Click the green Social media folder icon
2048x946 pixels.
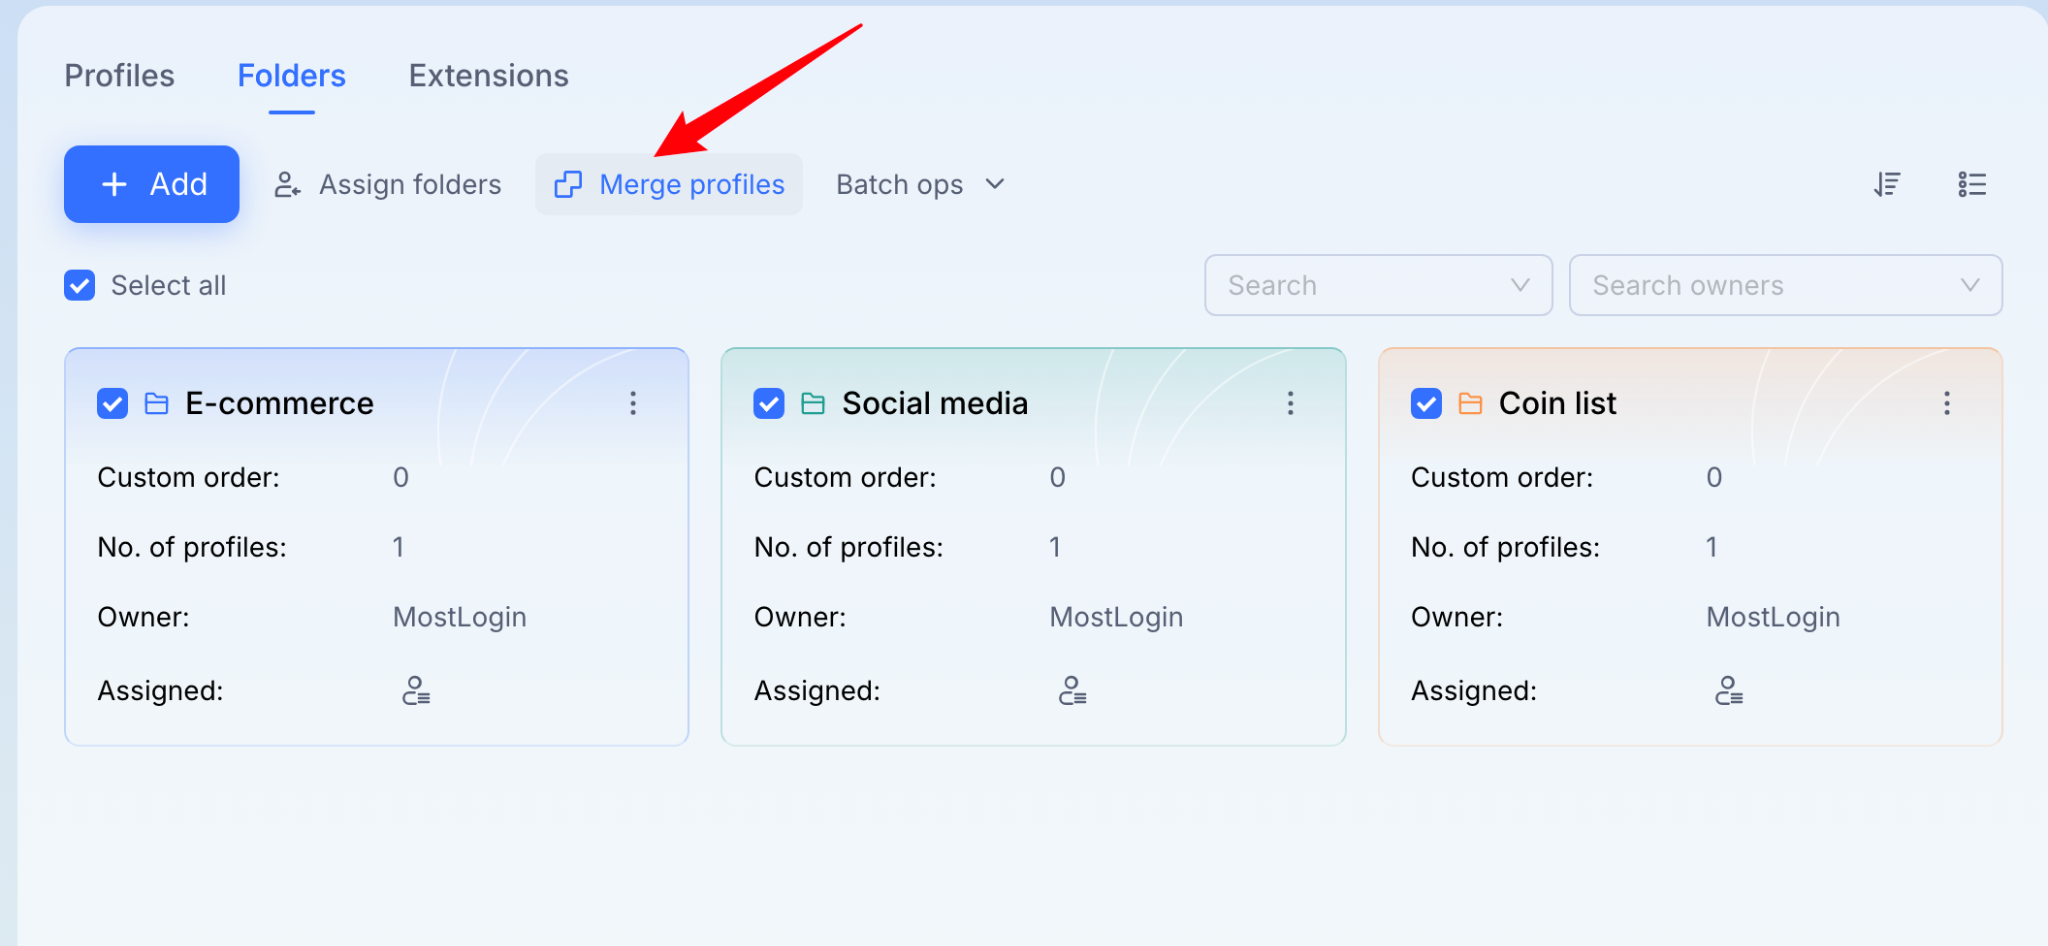pyautogui.click(x=813, y=404)
